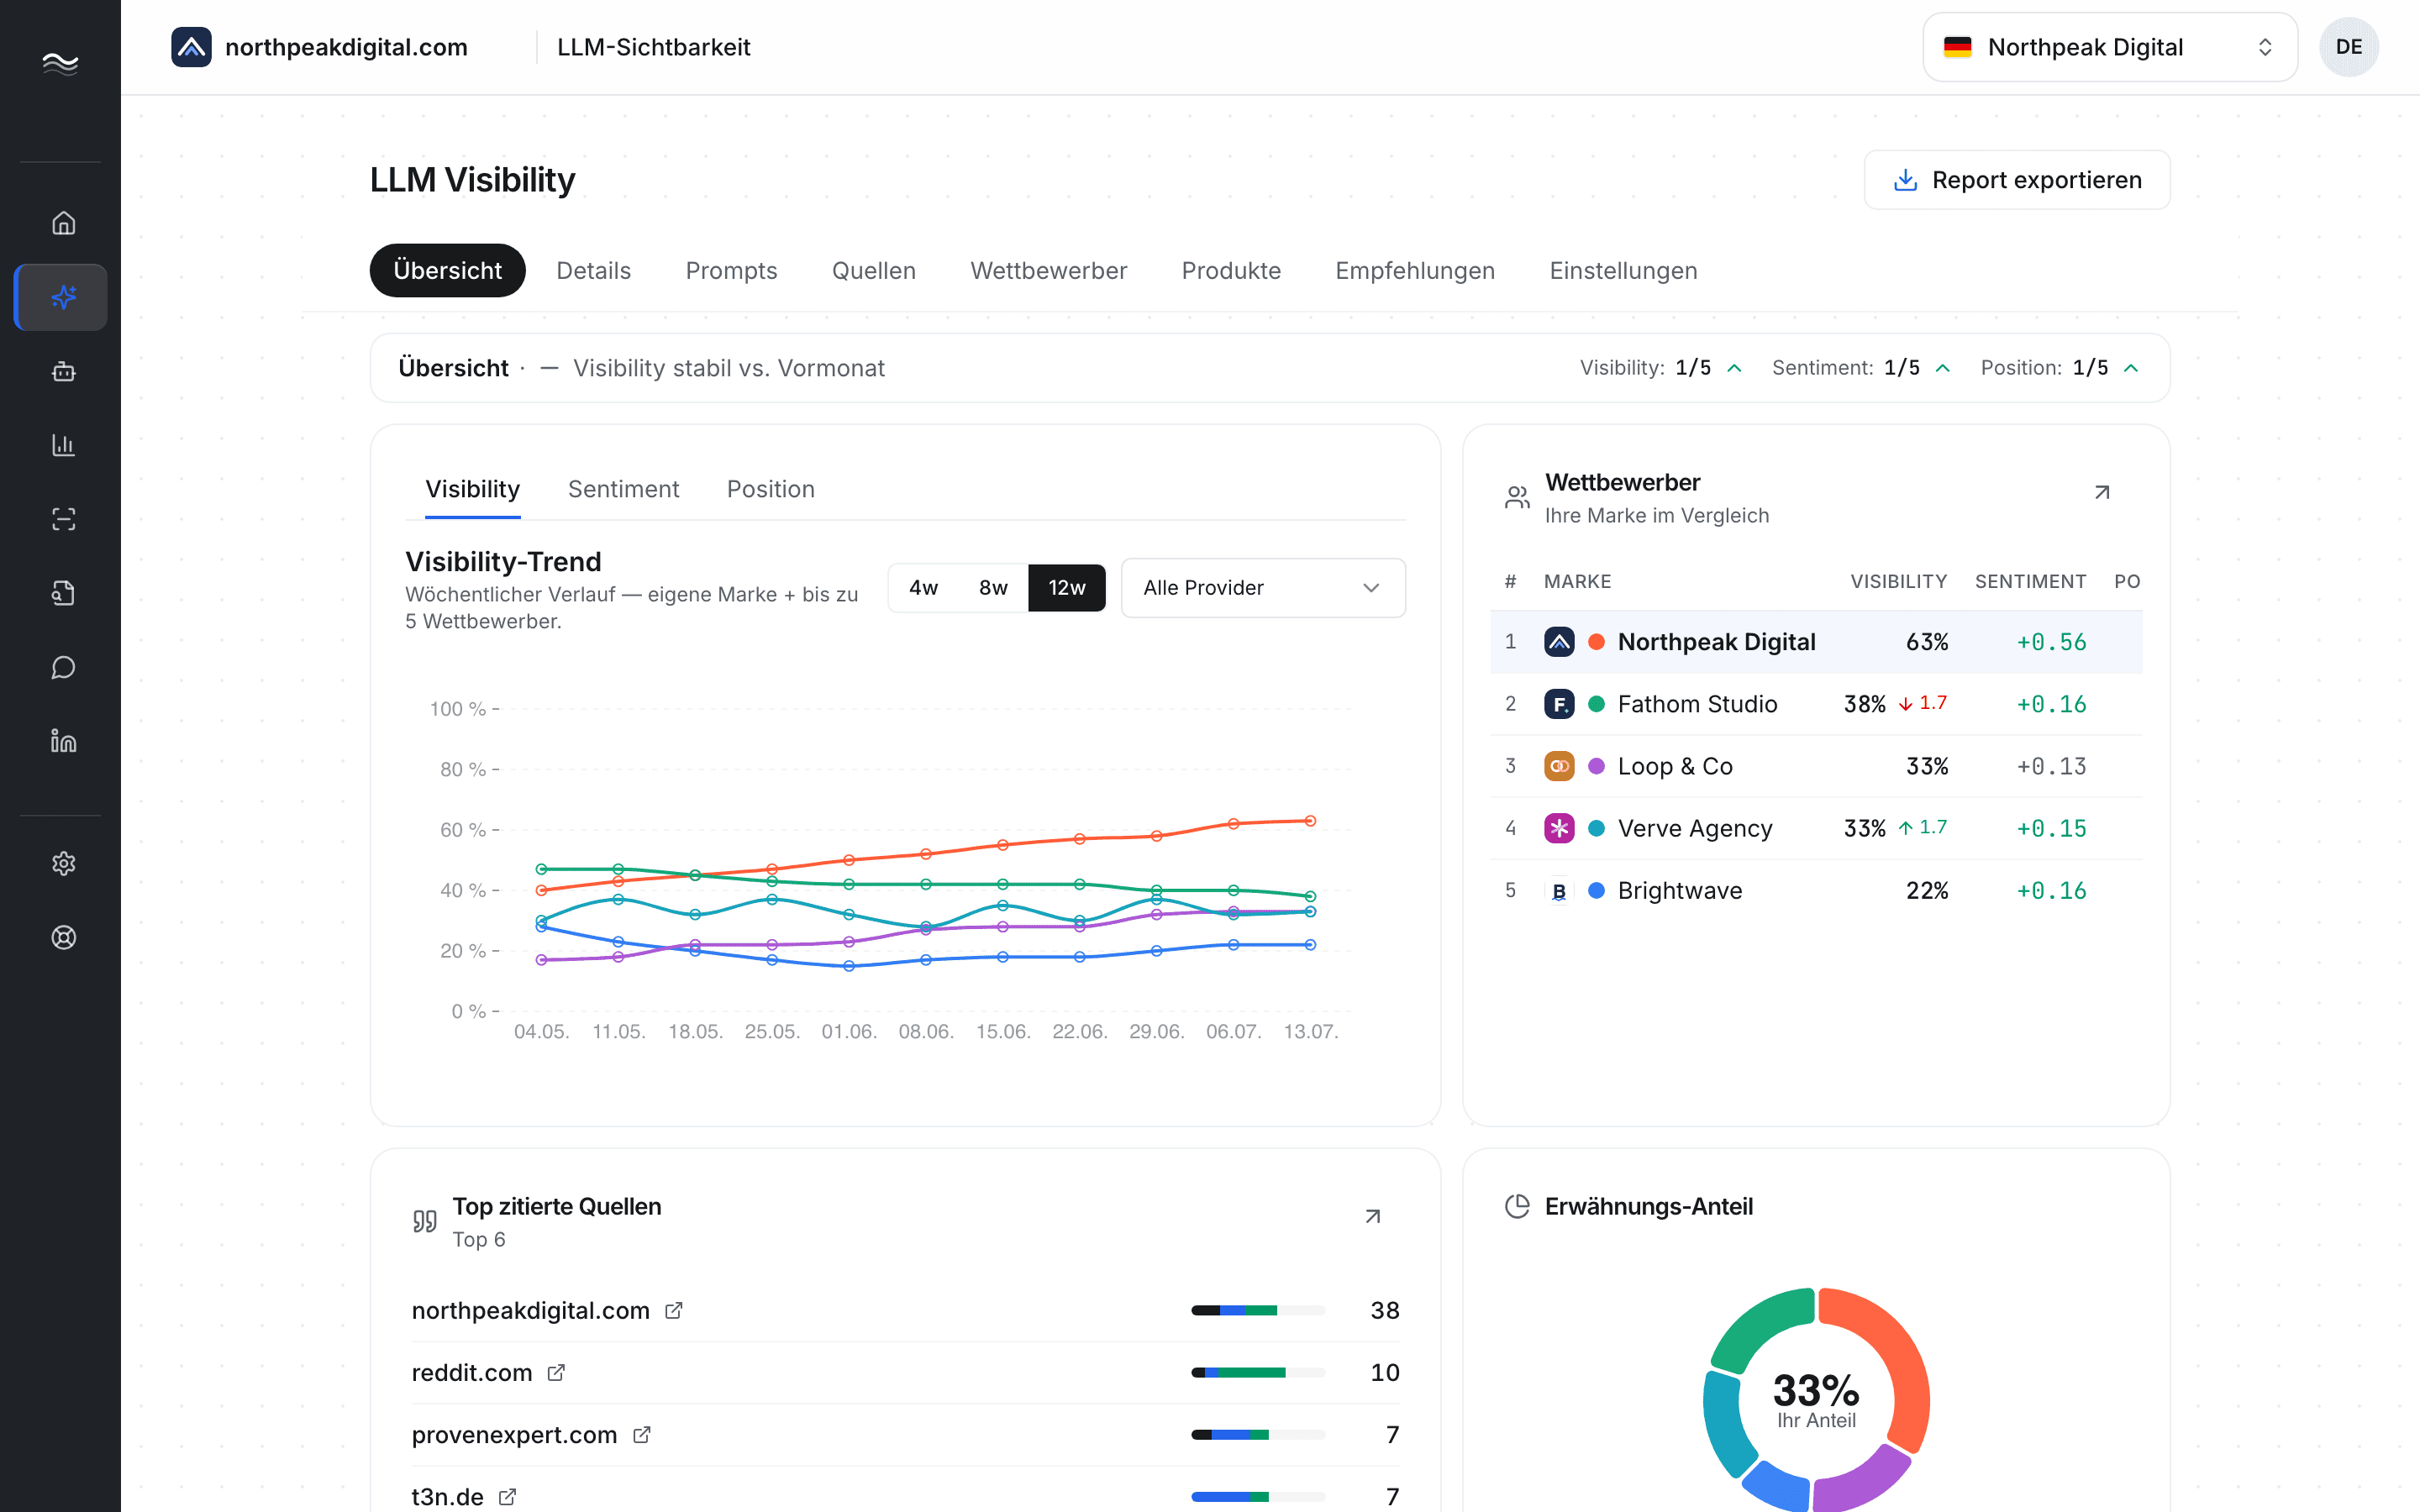Click the Loop & Co brand logo
The height and width of the screenshot is (1512, 2420).
(x=1559, y=766)
